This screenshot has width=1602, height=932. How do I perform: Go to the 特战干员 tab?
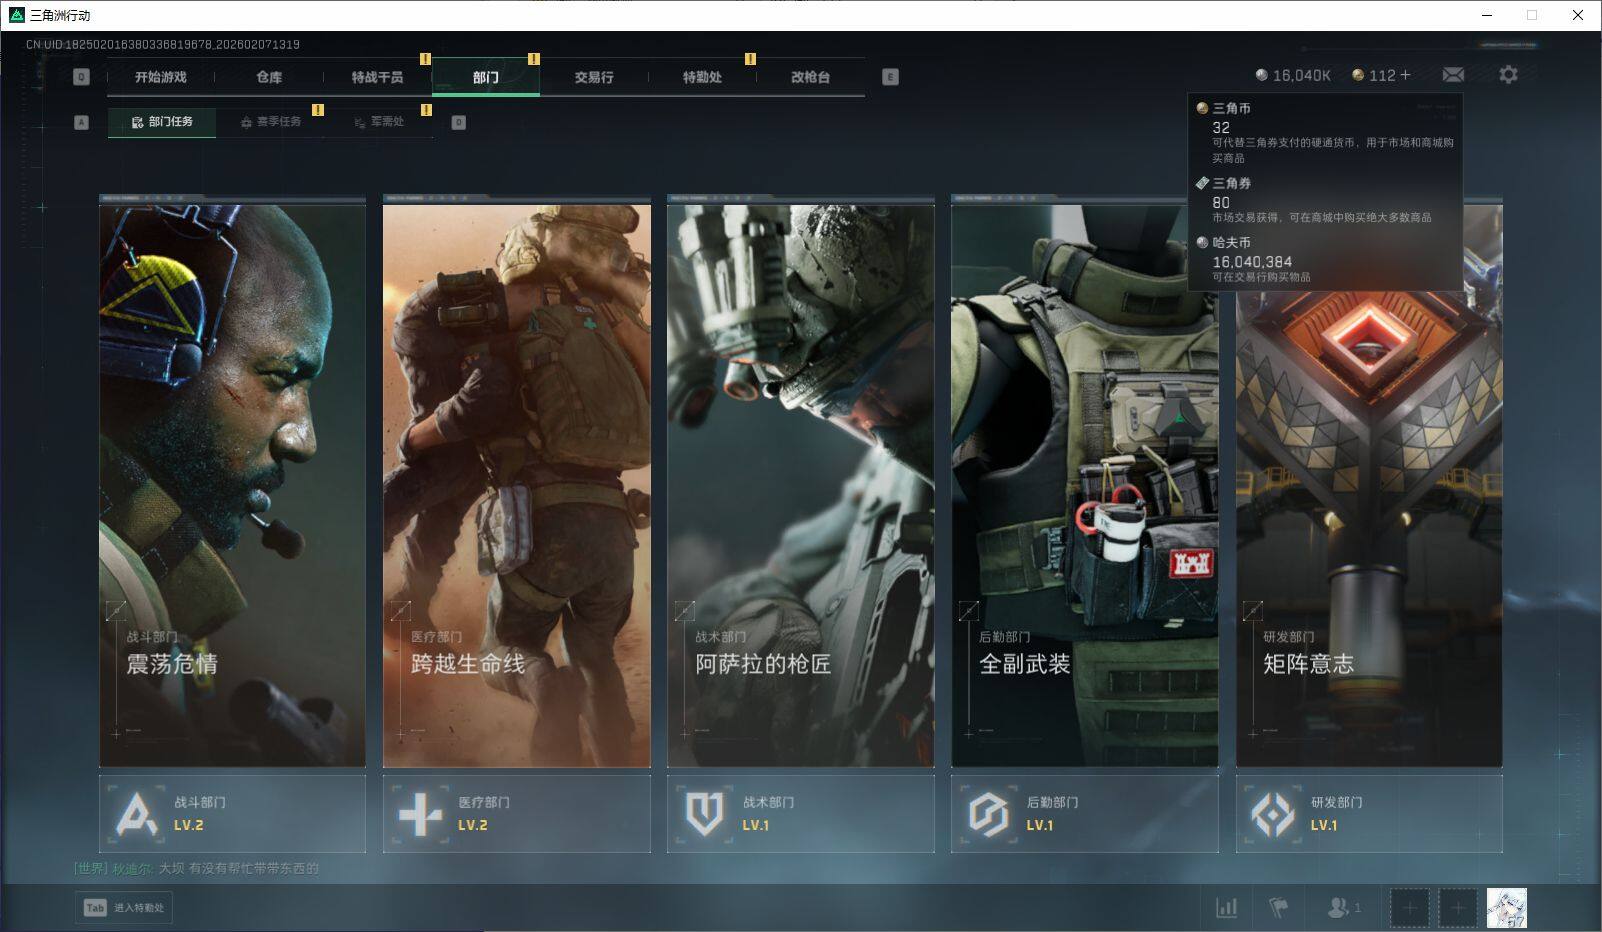(377, 77)
